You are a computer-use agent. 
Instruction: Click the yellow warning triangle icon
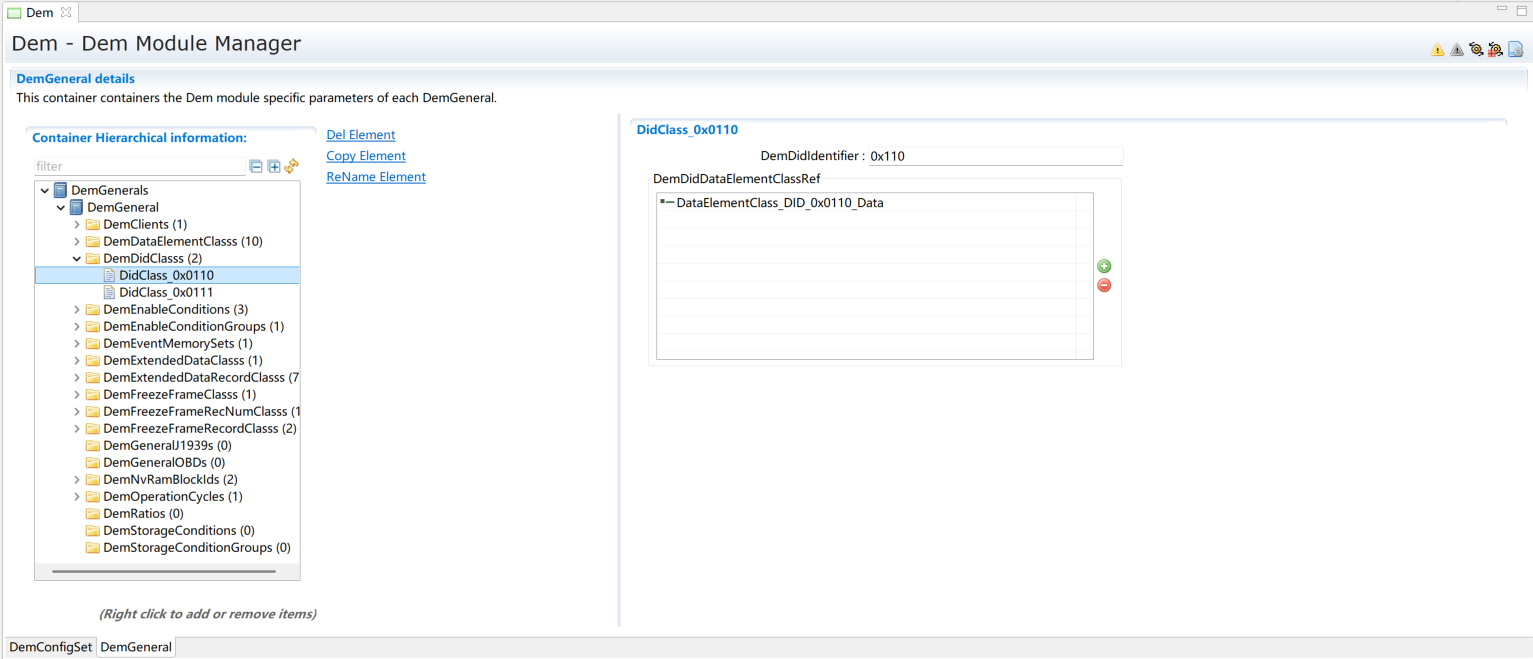click(x=1437, y=50)
